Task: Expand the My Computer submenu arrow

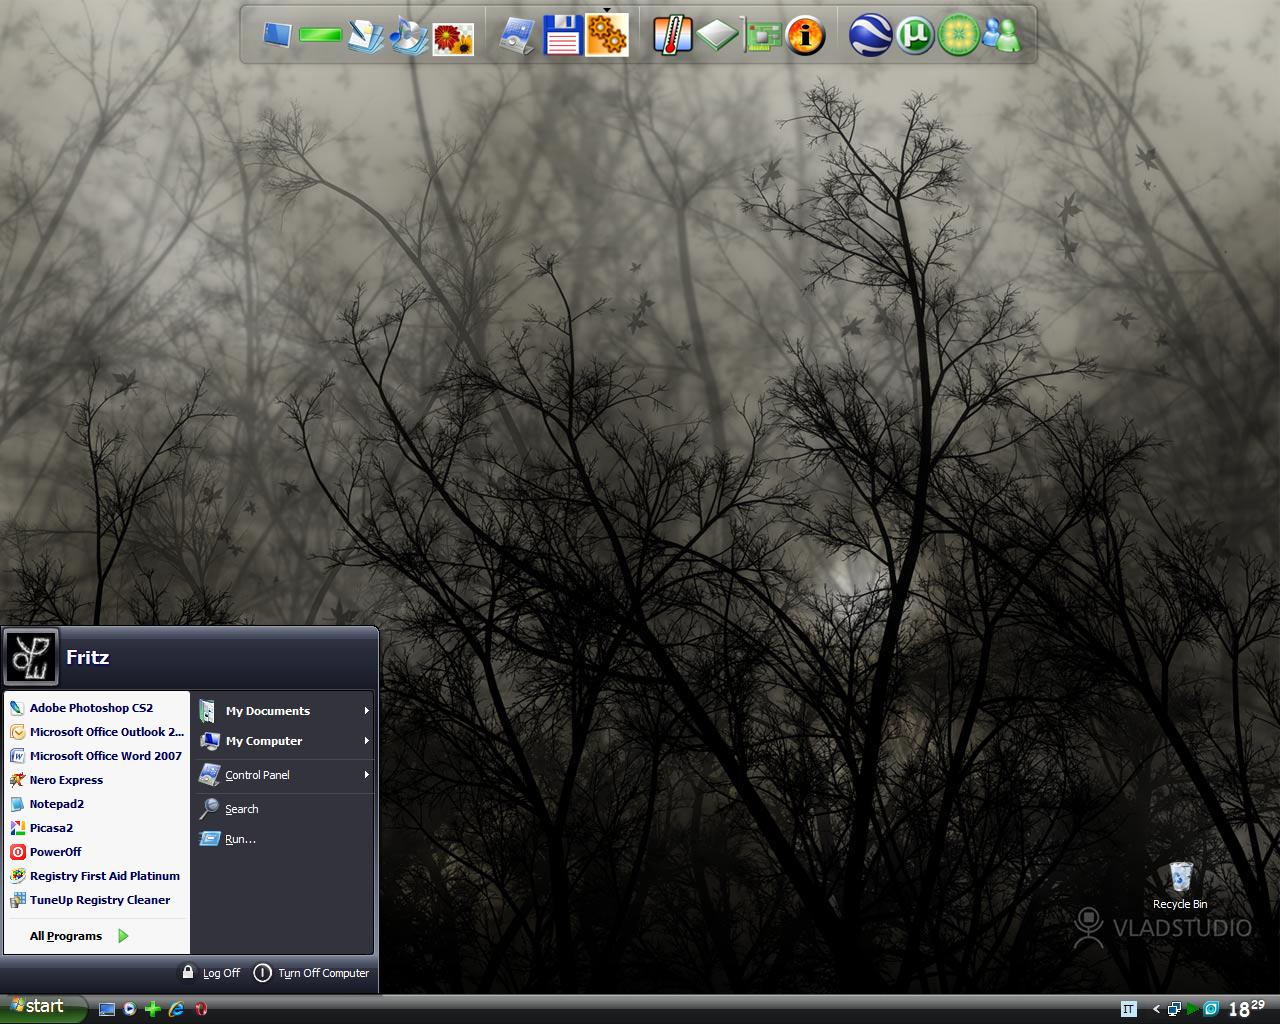Action: click(x=367, y=741)
